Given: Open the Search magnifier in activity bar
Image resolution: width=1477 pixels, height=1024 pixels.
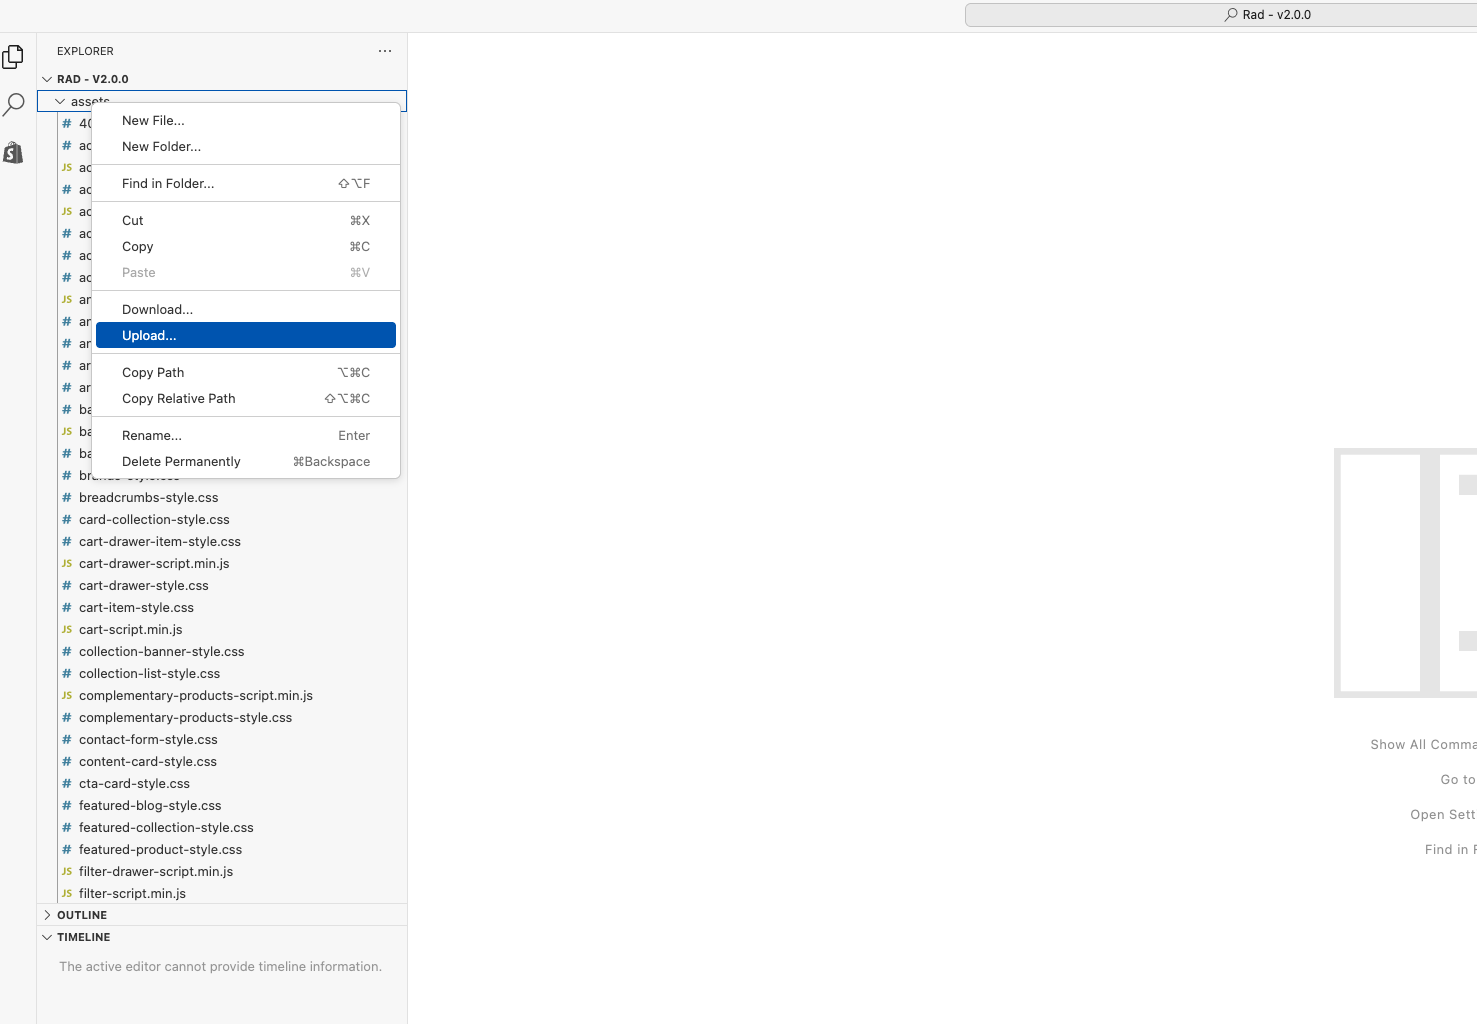Looking at the screenshot, I should coord(14,104).
